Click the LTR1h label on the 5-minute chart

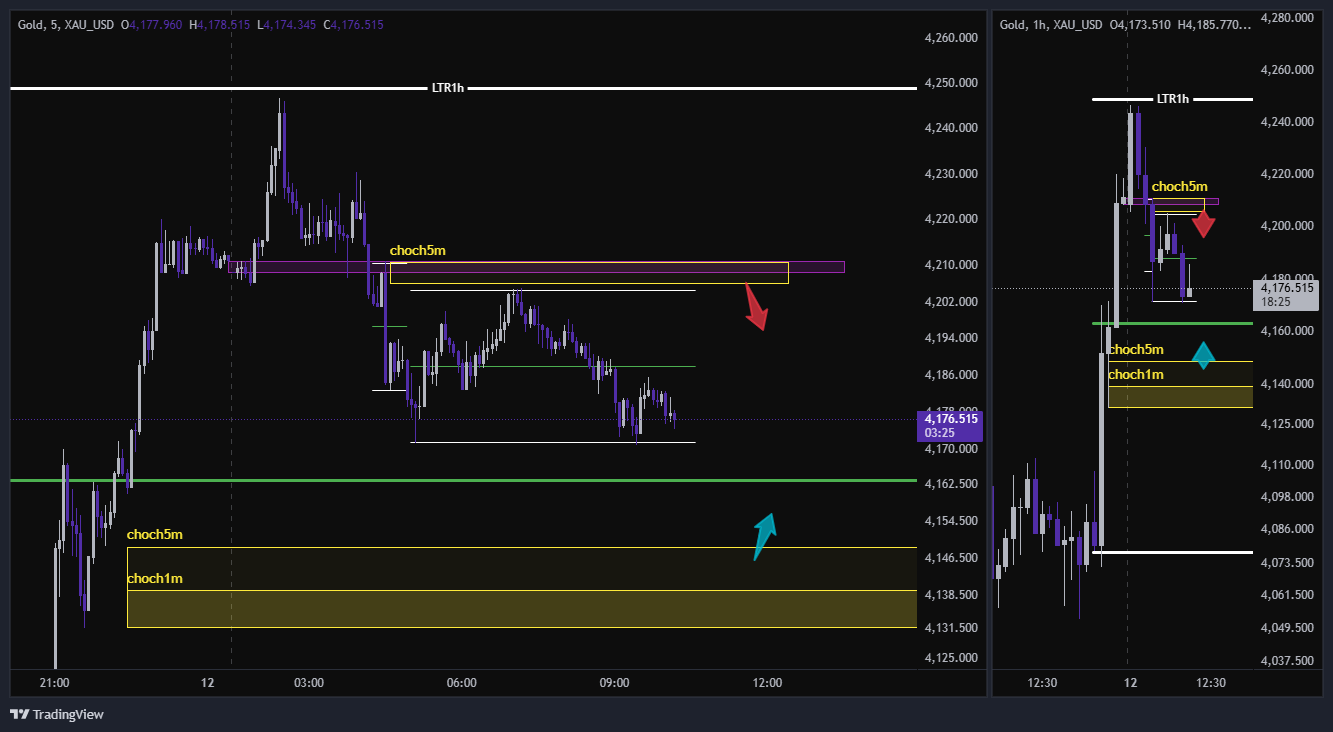447,89
